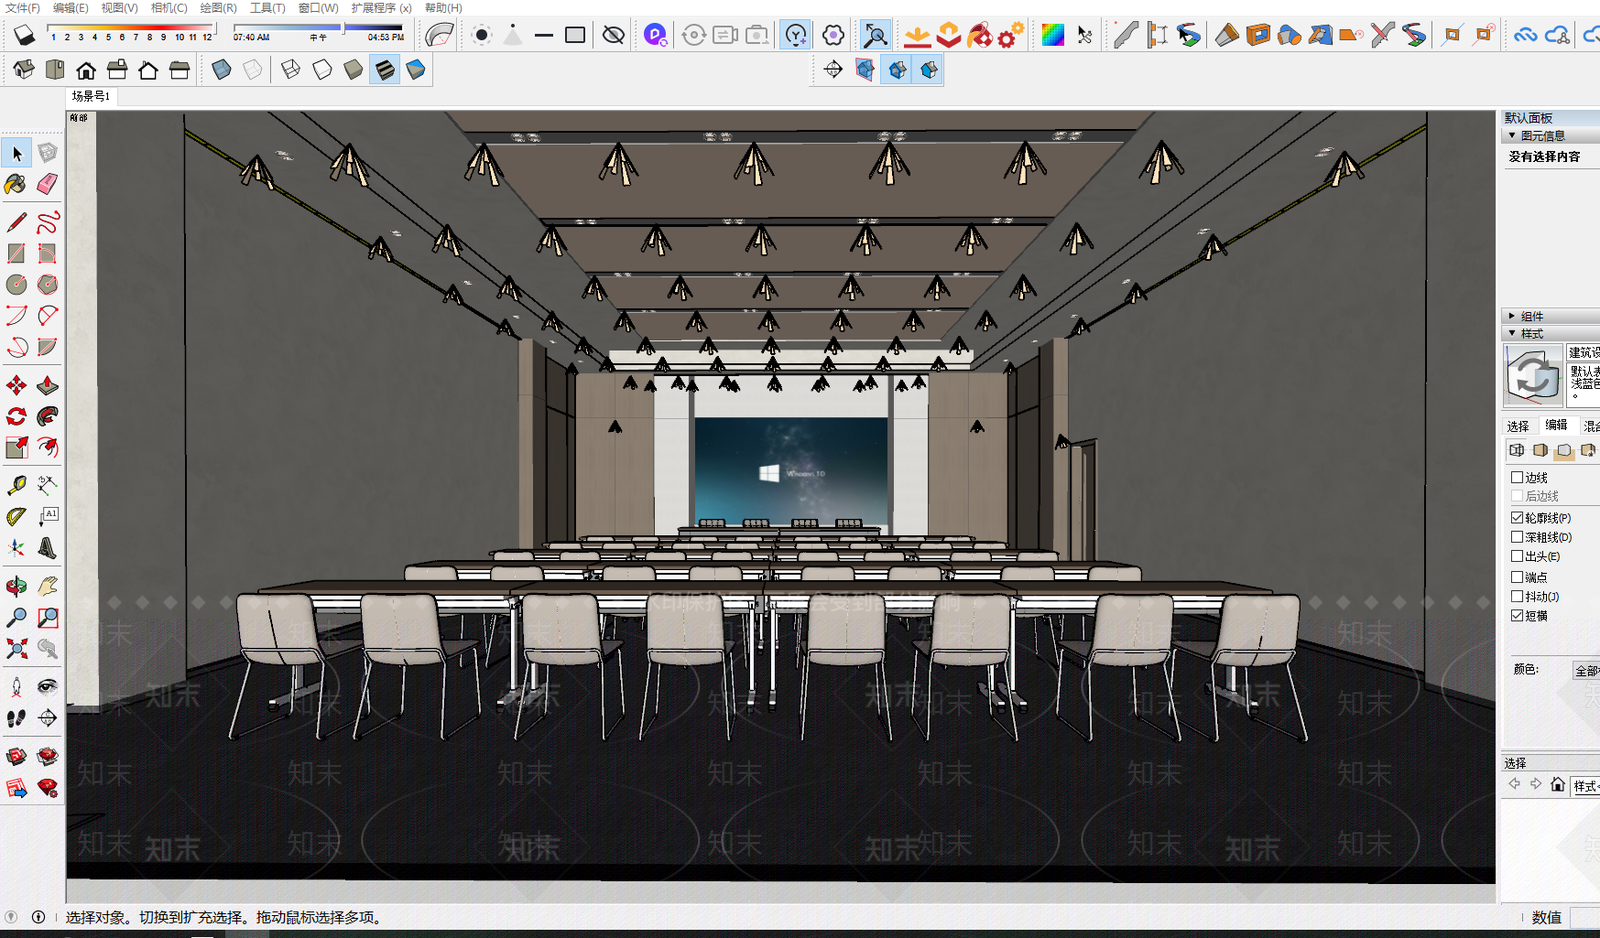
Task: Activate the Move tool
Action: click(x=16, y=386)
